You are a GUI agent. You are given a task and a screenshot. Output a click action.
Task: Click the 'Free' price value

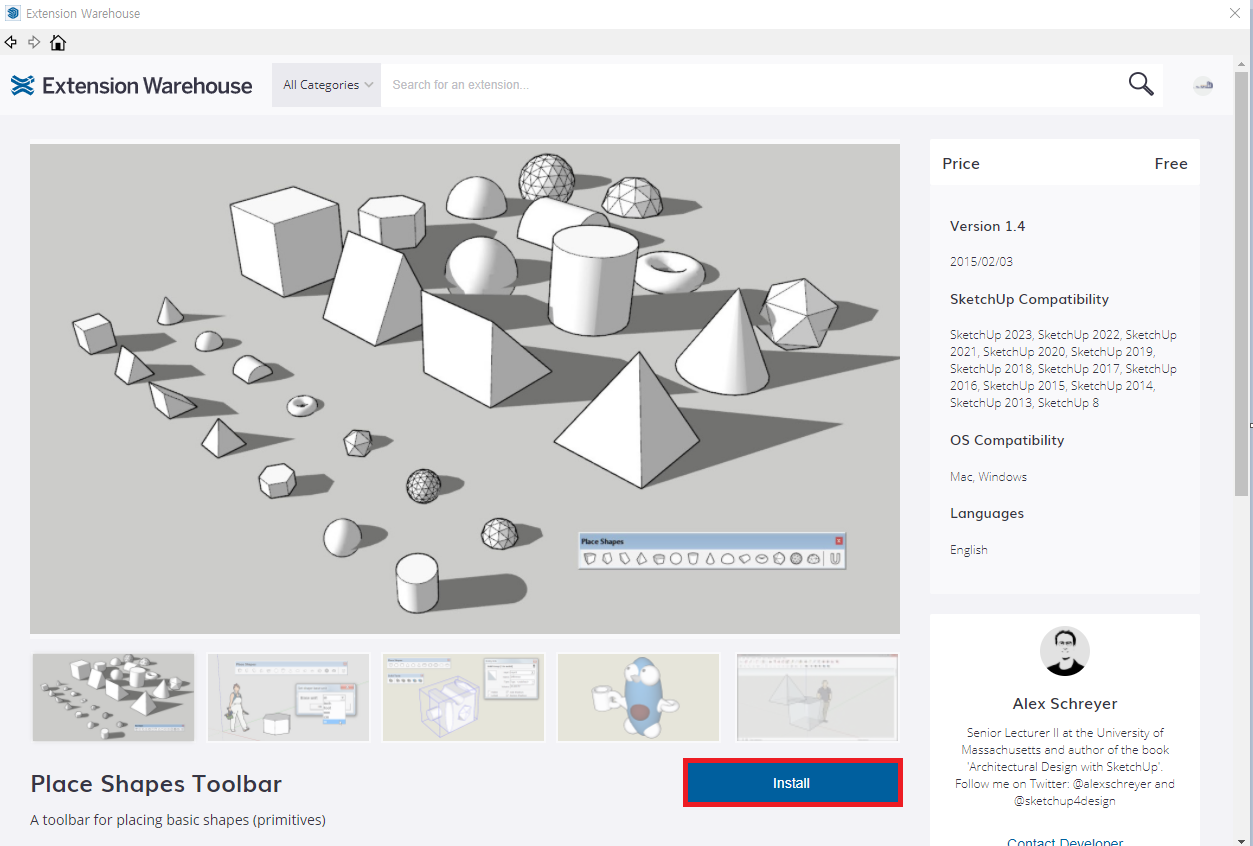click(1171, 164)
